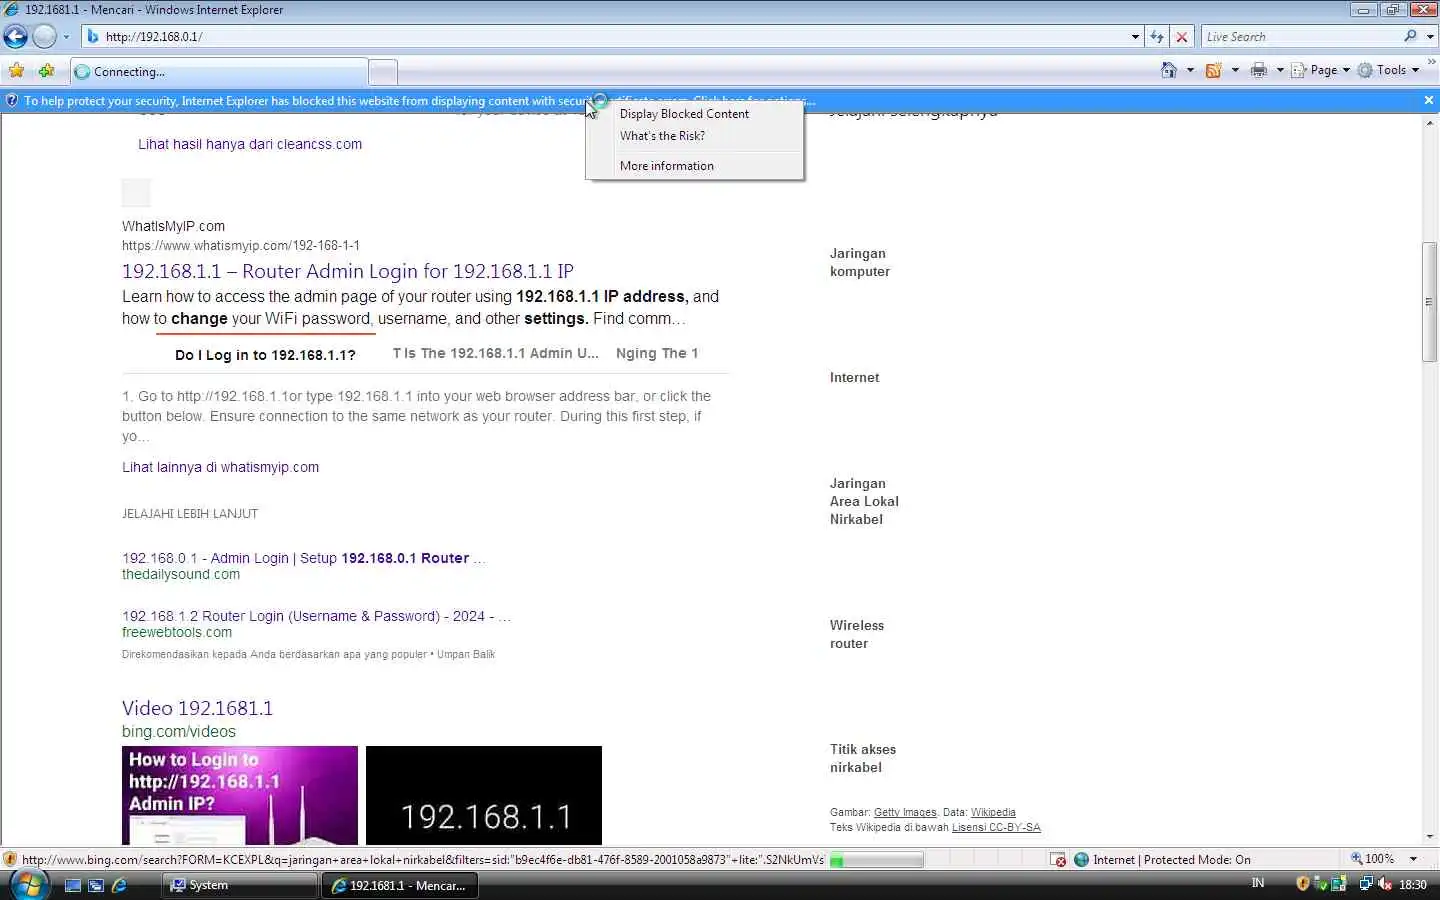Viewport: 1440px width, 900px height.
Task: Open the search provider options dropdown
Action: pos(1430,37)
